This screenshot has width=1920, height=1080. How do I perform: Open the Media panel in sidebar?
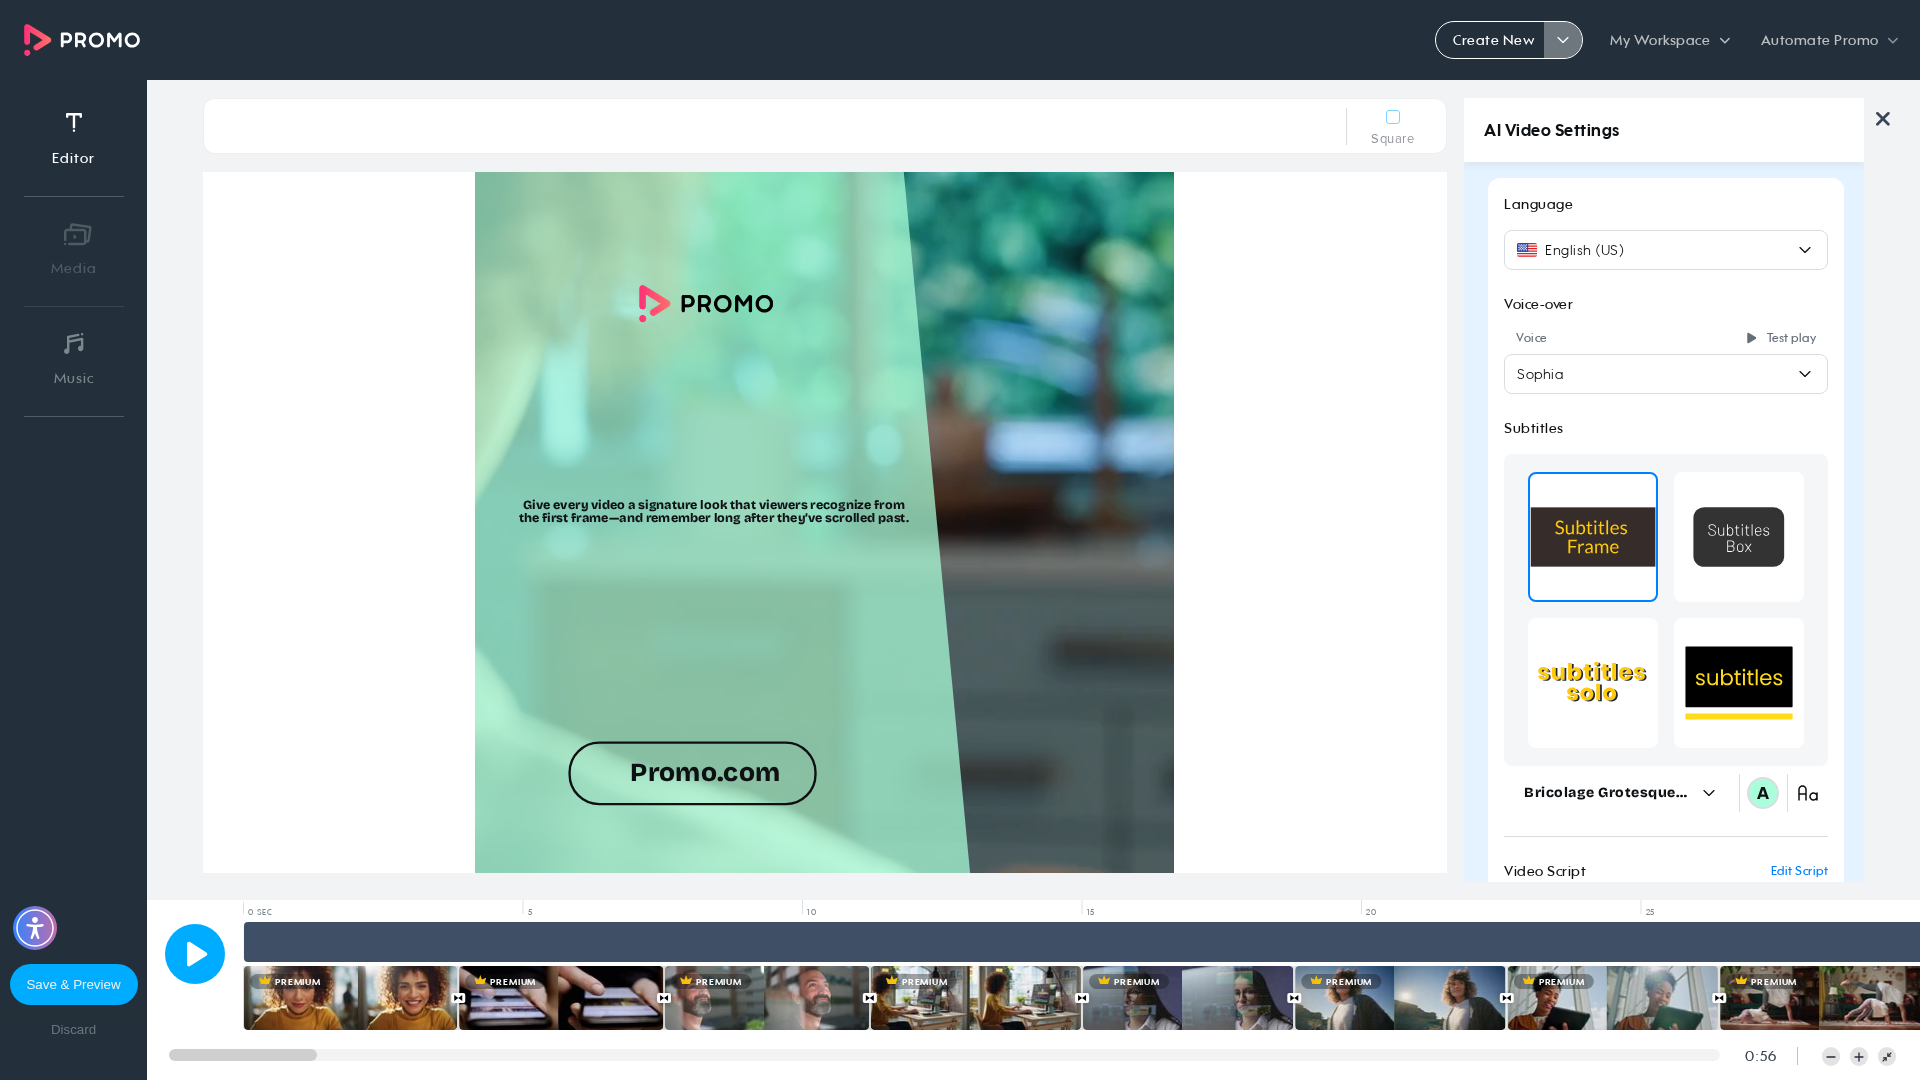(73, 248)
